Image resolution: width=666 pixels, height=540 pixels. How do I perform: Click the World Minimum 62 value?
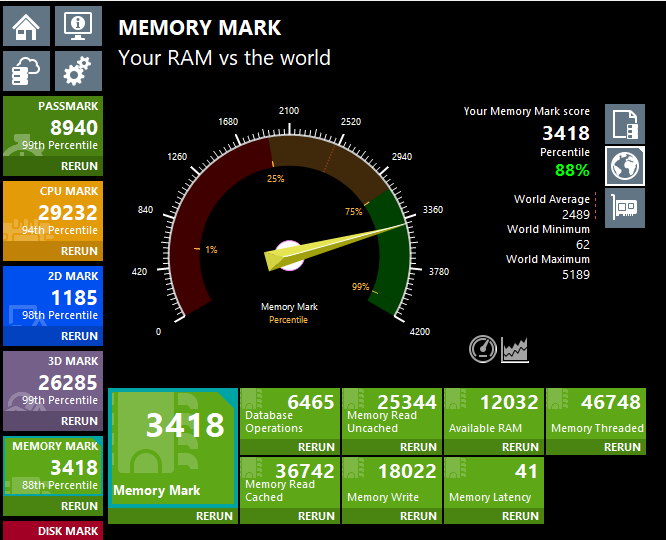click(582, 244)
